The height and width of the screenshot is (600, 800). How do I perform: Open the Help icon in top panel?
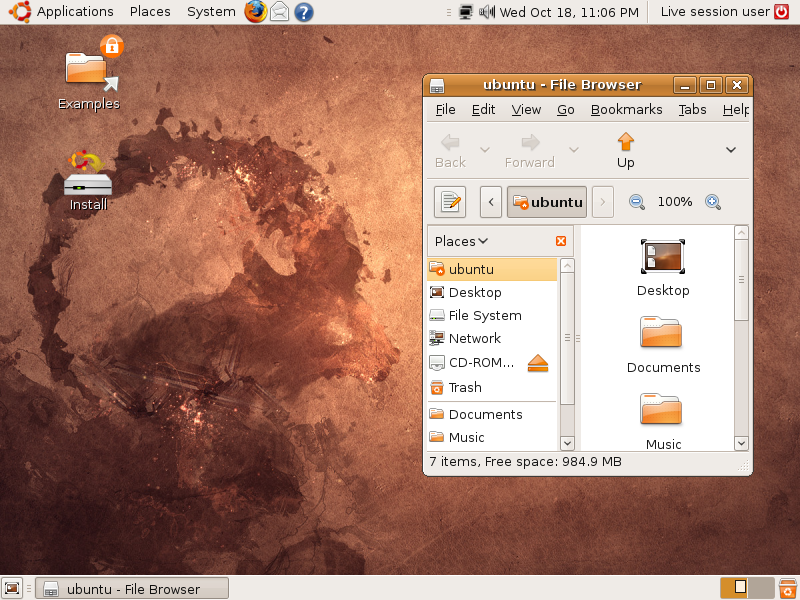pyautogui.click(x=304, y=12)
